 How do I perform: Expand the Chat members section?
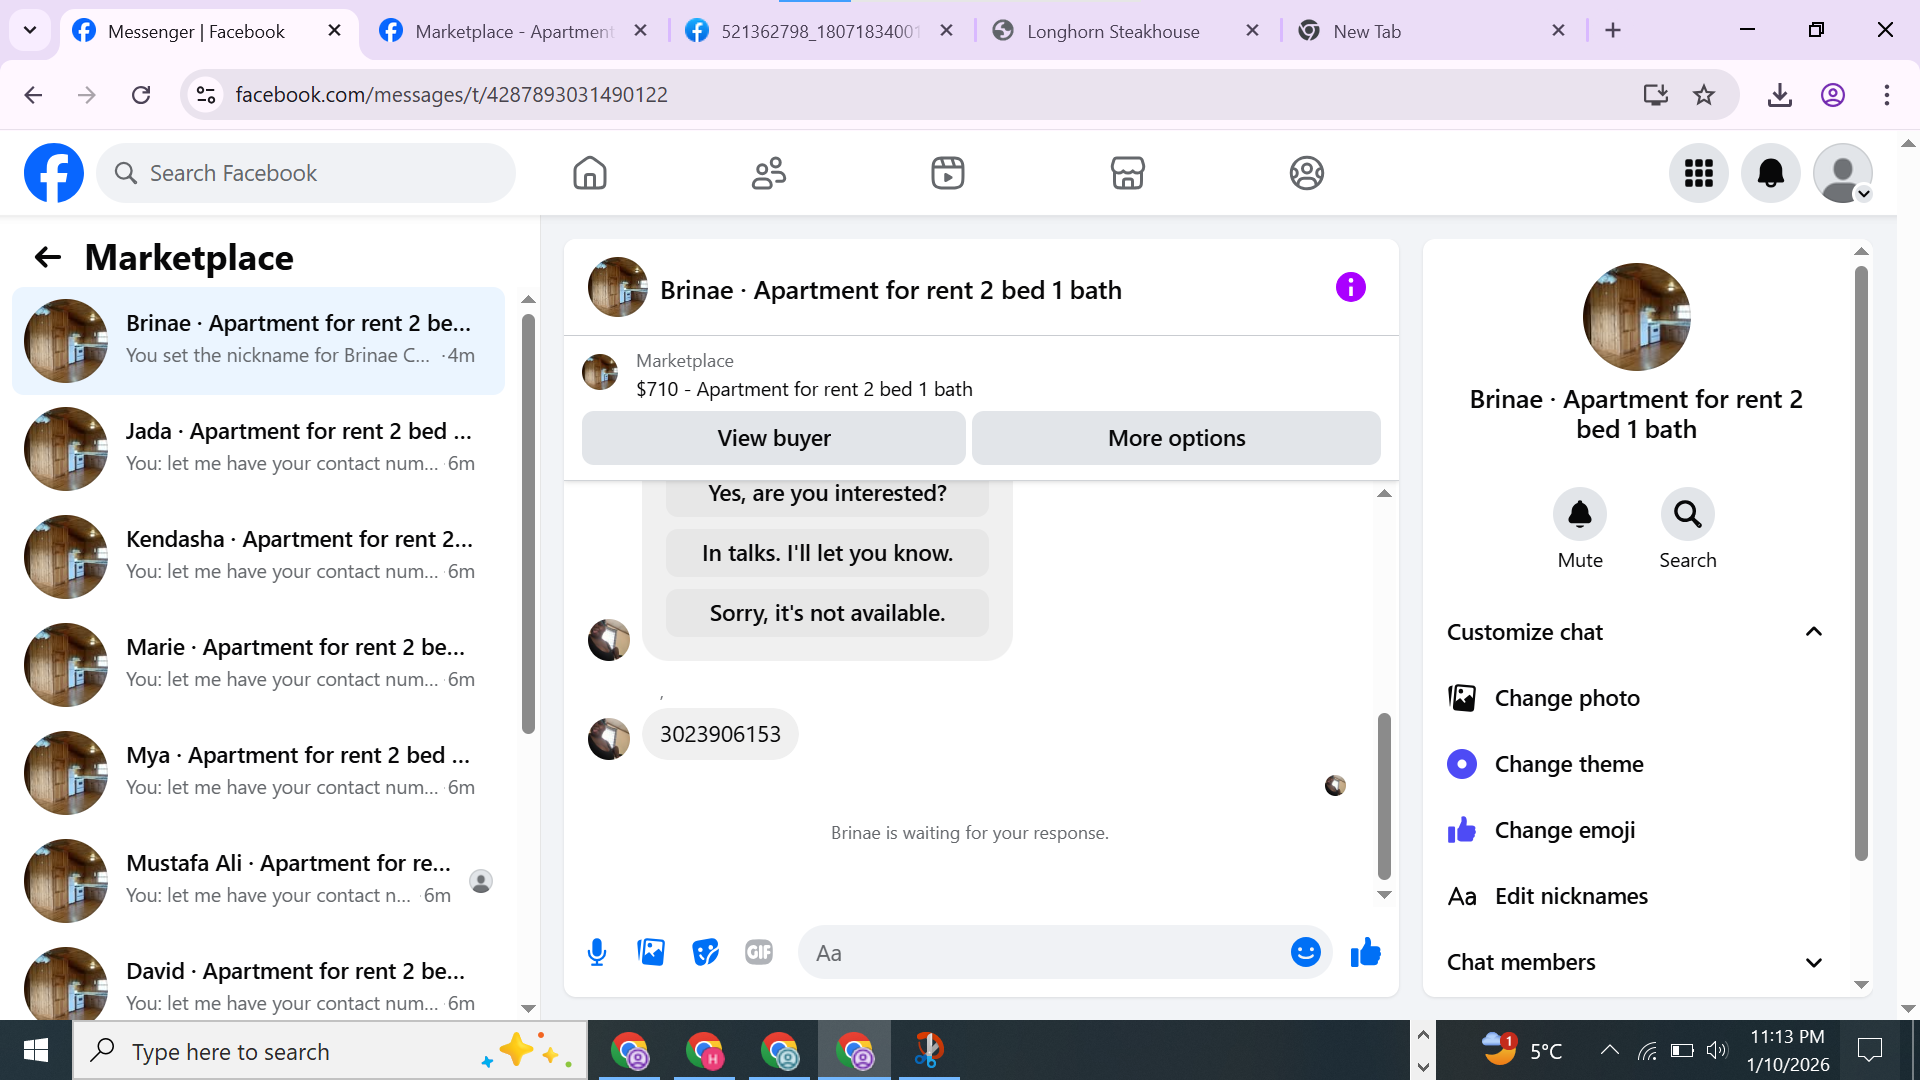[1813, 962]
